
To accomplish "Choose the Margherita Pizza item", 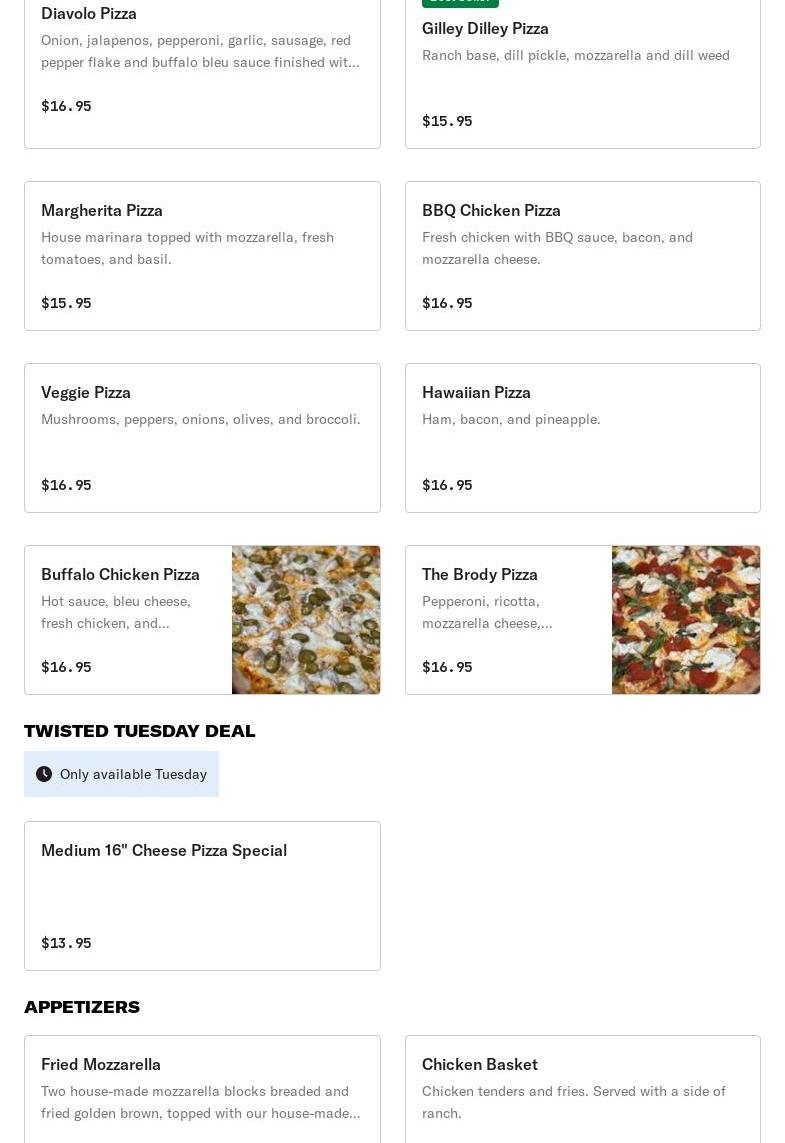I will [203, 256].
